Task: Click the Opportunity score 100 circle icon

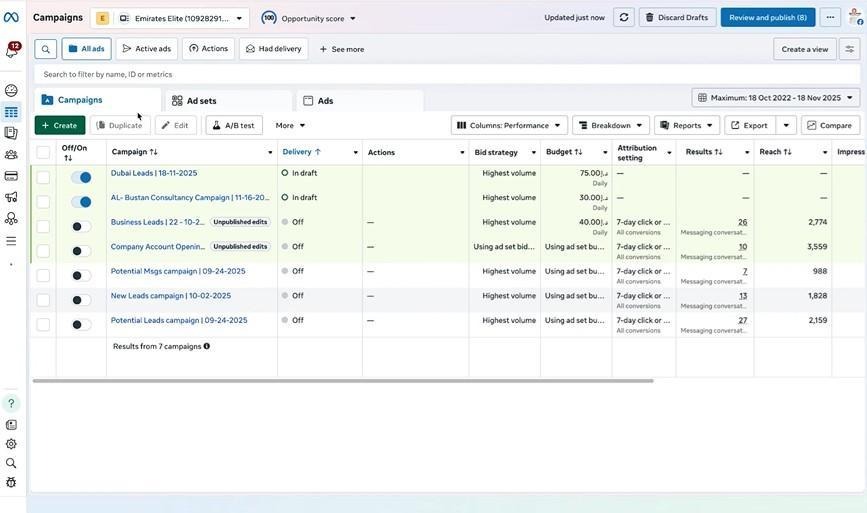Action: click(x=269, y=18)
